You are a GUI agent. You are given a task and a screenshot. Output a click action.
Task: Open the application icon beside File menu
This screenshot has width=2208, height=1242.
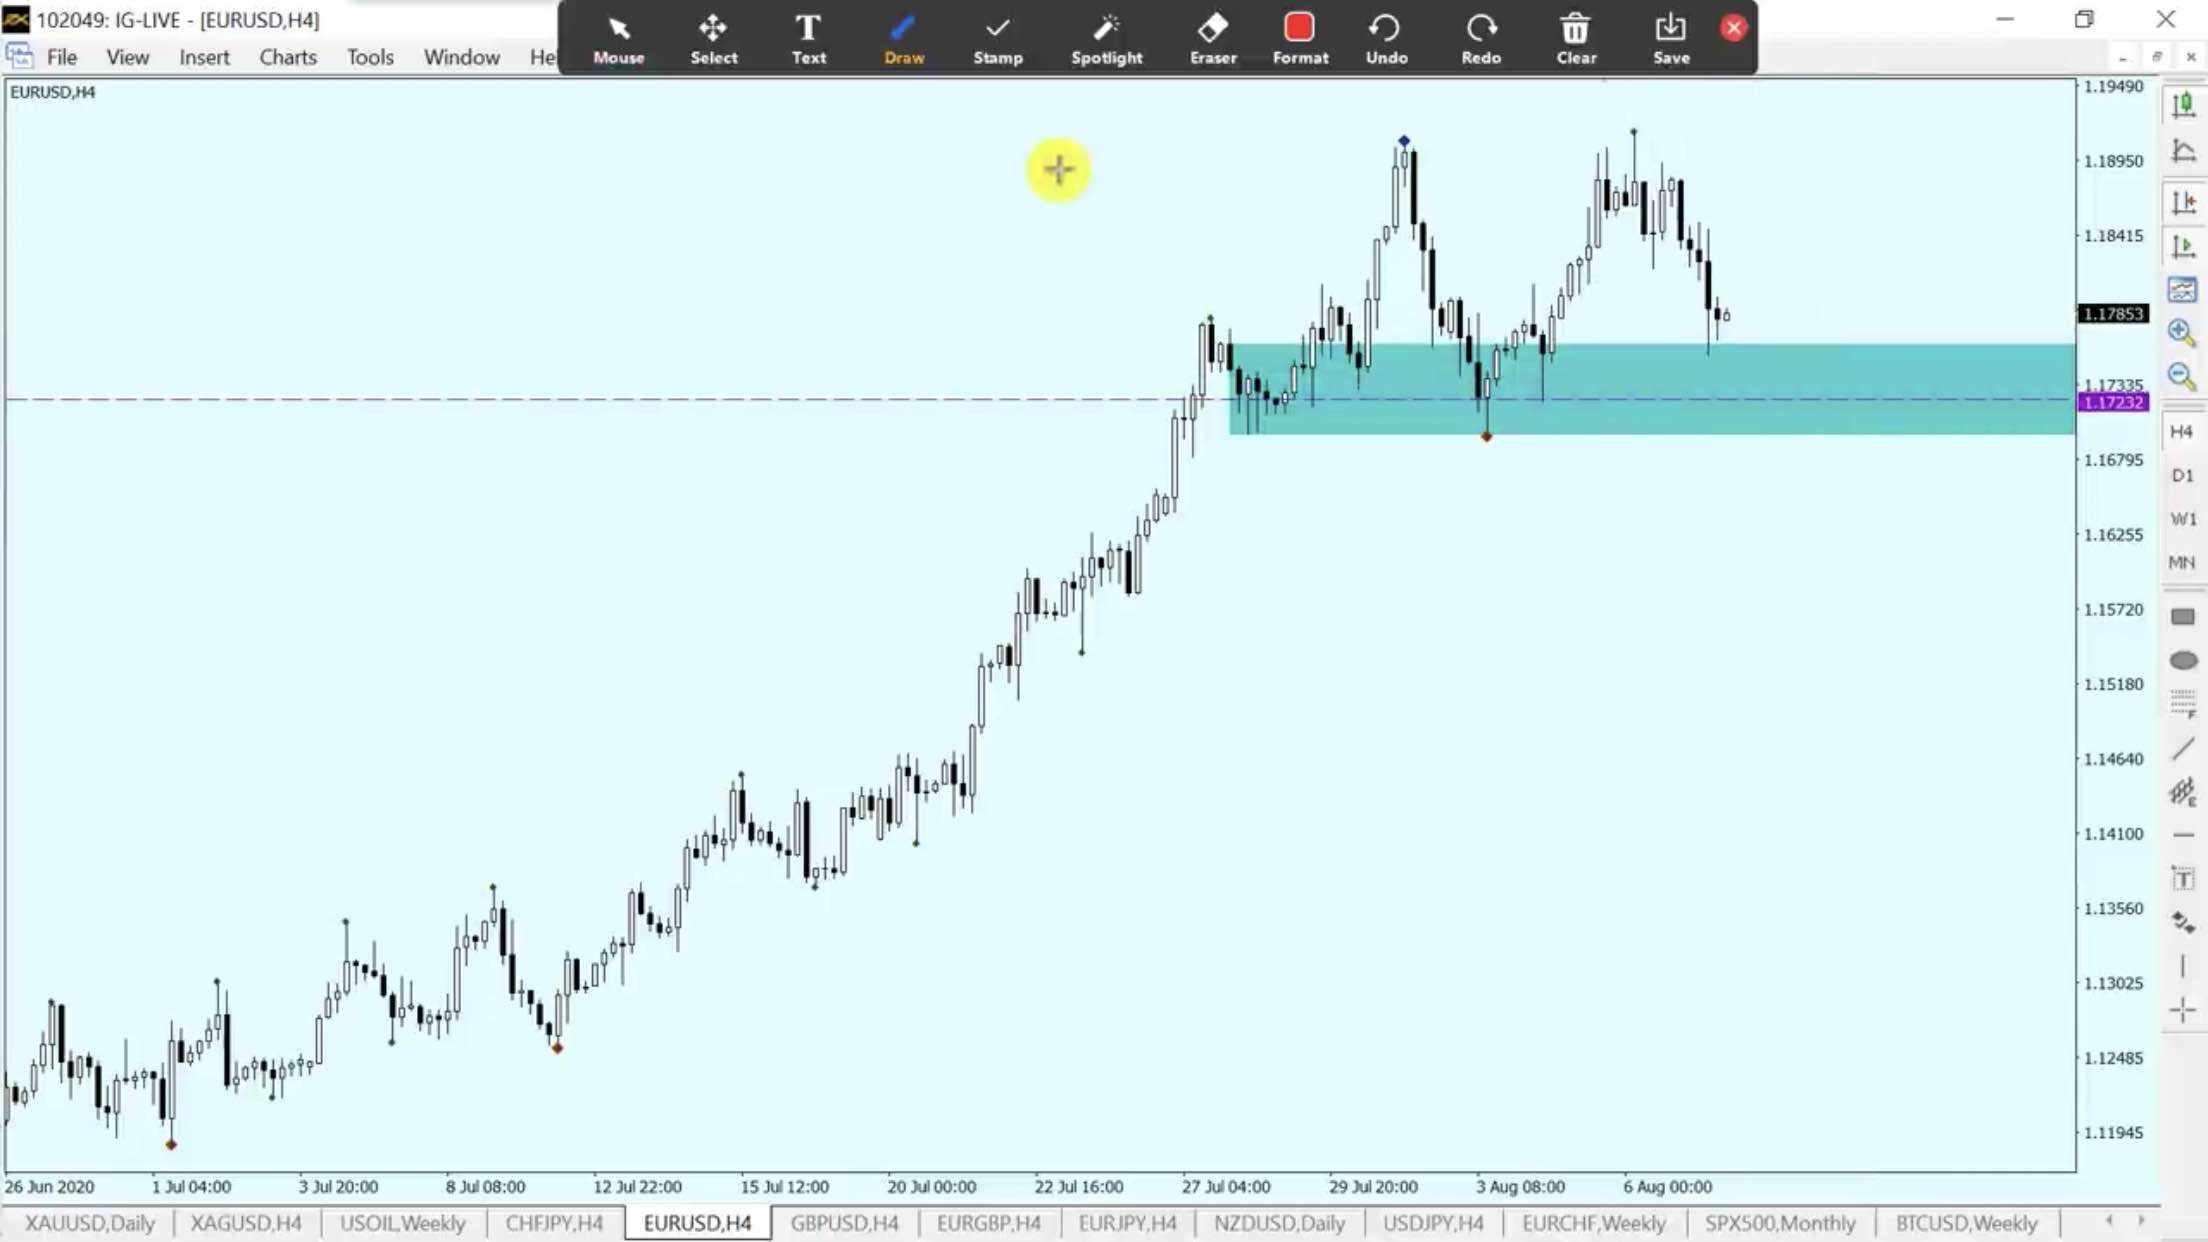[x=19, y=56]
